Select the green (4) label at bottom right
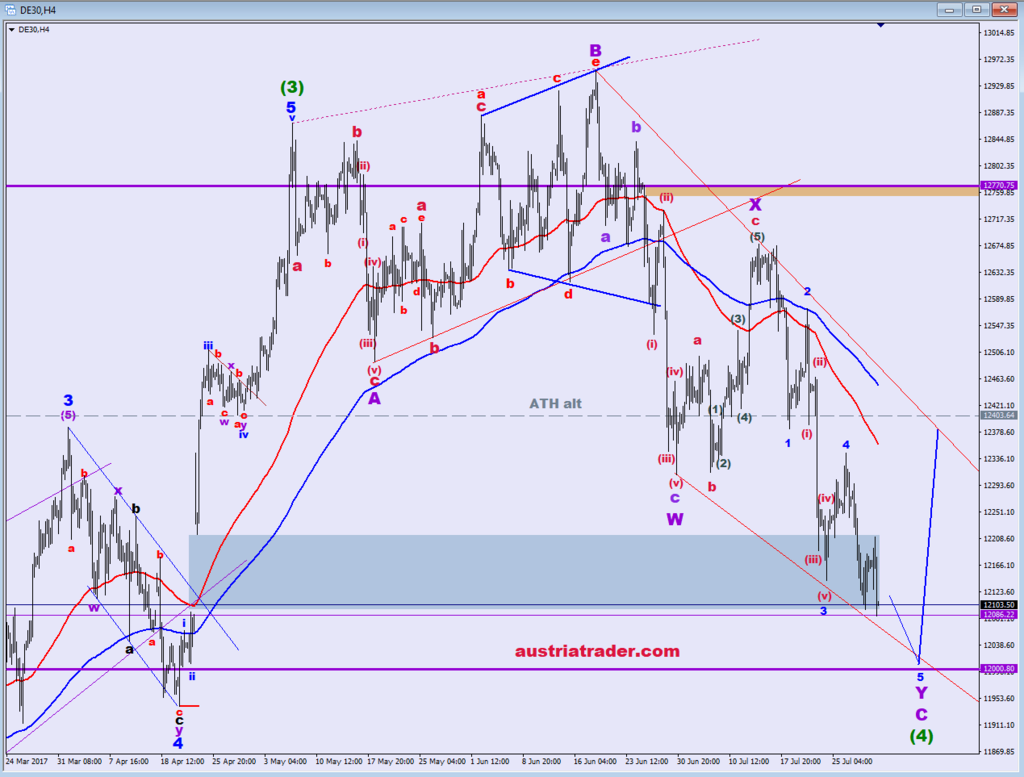Image resolution: width=1024 pixels, height=777 pixels. 921,736
